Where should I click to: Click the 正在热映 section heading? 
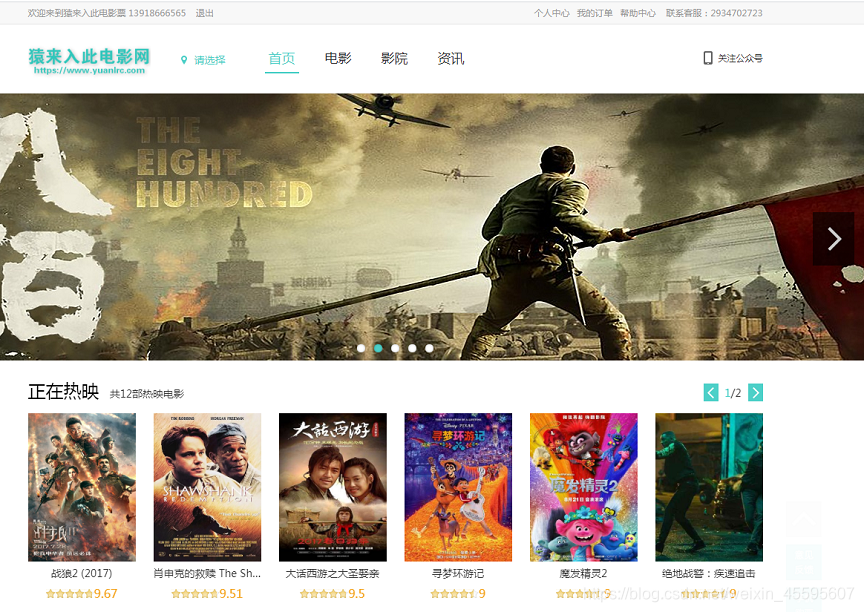[63, 392]
